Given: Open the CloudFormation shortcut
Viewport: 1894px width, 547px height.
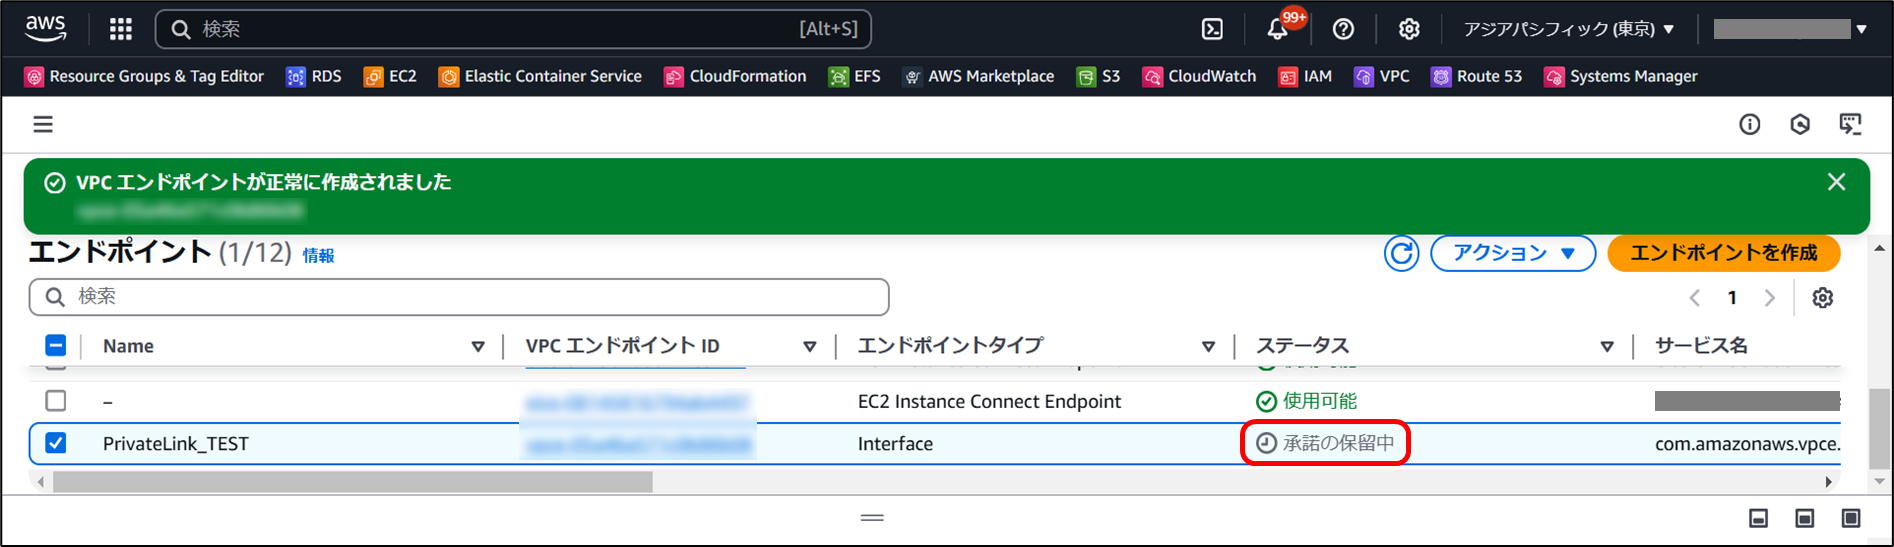Looking at the screenshot, I should [x=735, y=76].
